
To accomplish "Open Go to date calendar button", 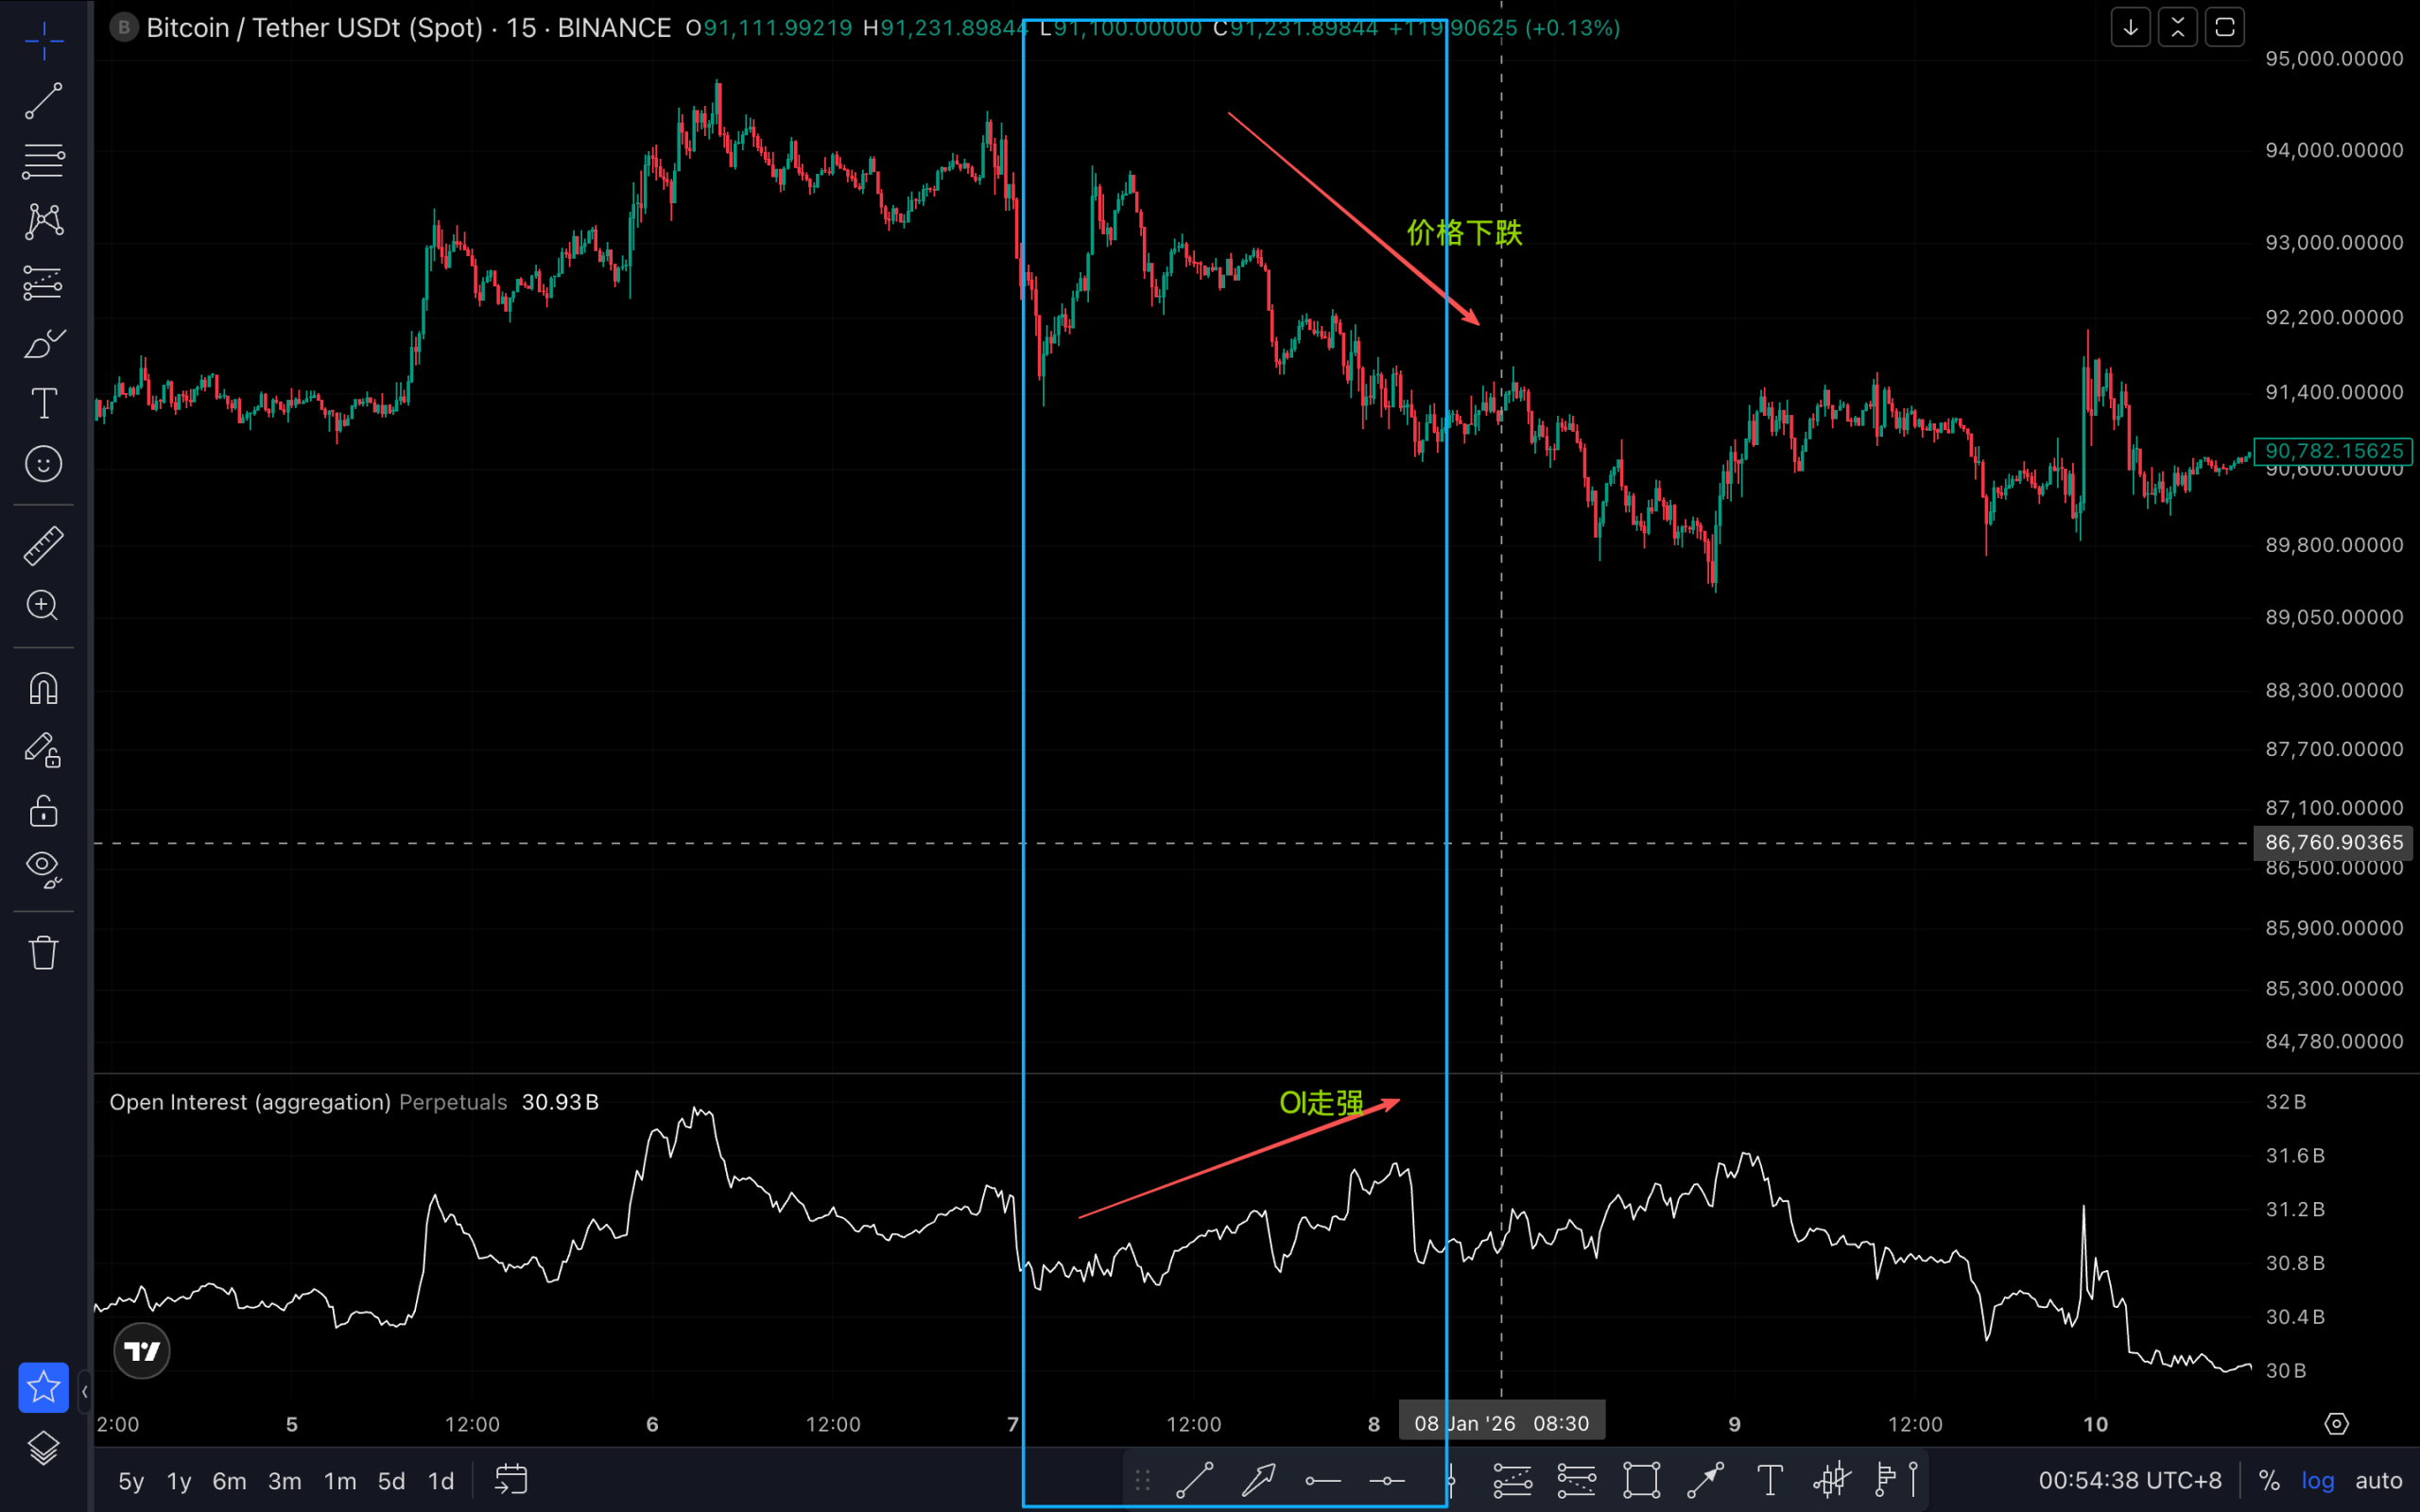I will pos(511,1480).
